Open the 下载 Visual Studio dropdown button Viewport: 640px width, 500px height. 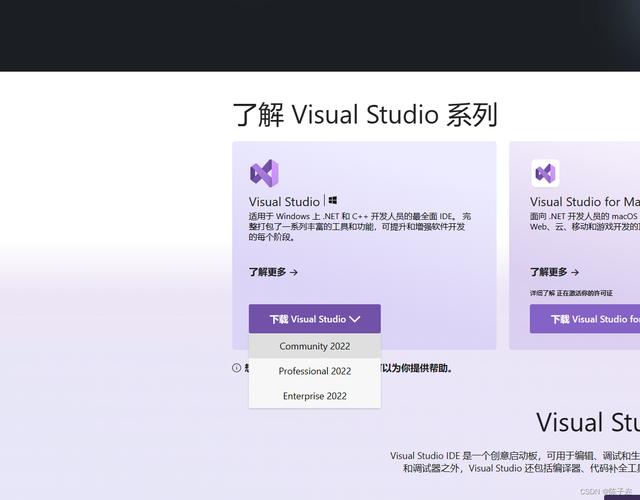(315, 319)
